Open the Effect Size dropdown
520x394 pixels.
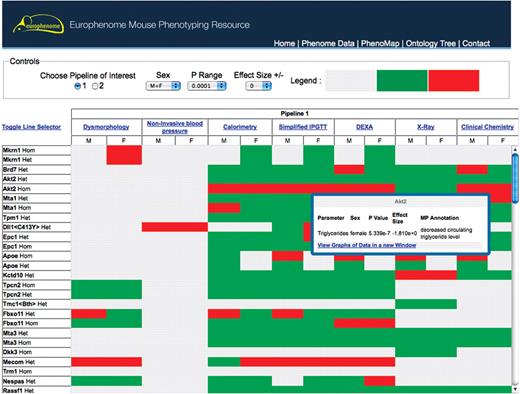[258, 86]
